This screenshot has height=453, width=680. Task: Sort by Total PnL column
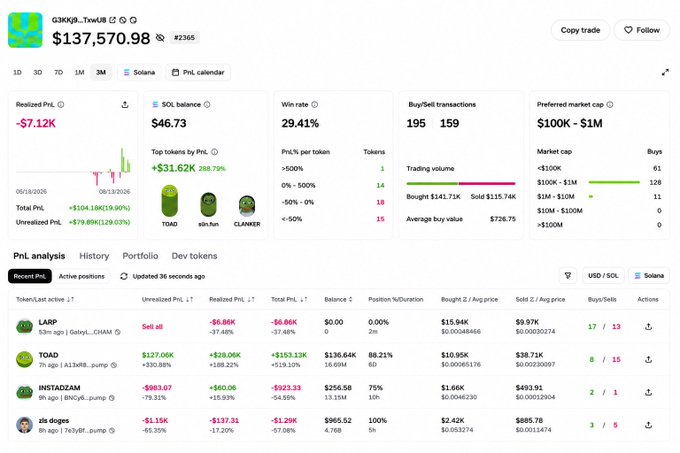(289, 300)
